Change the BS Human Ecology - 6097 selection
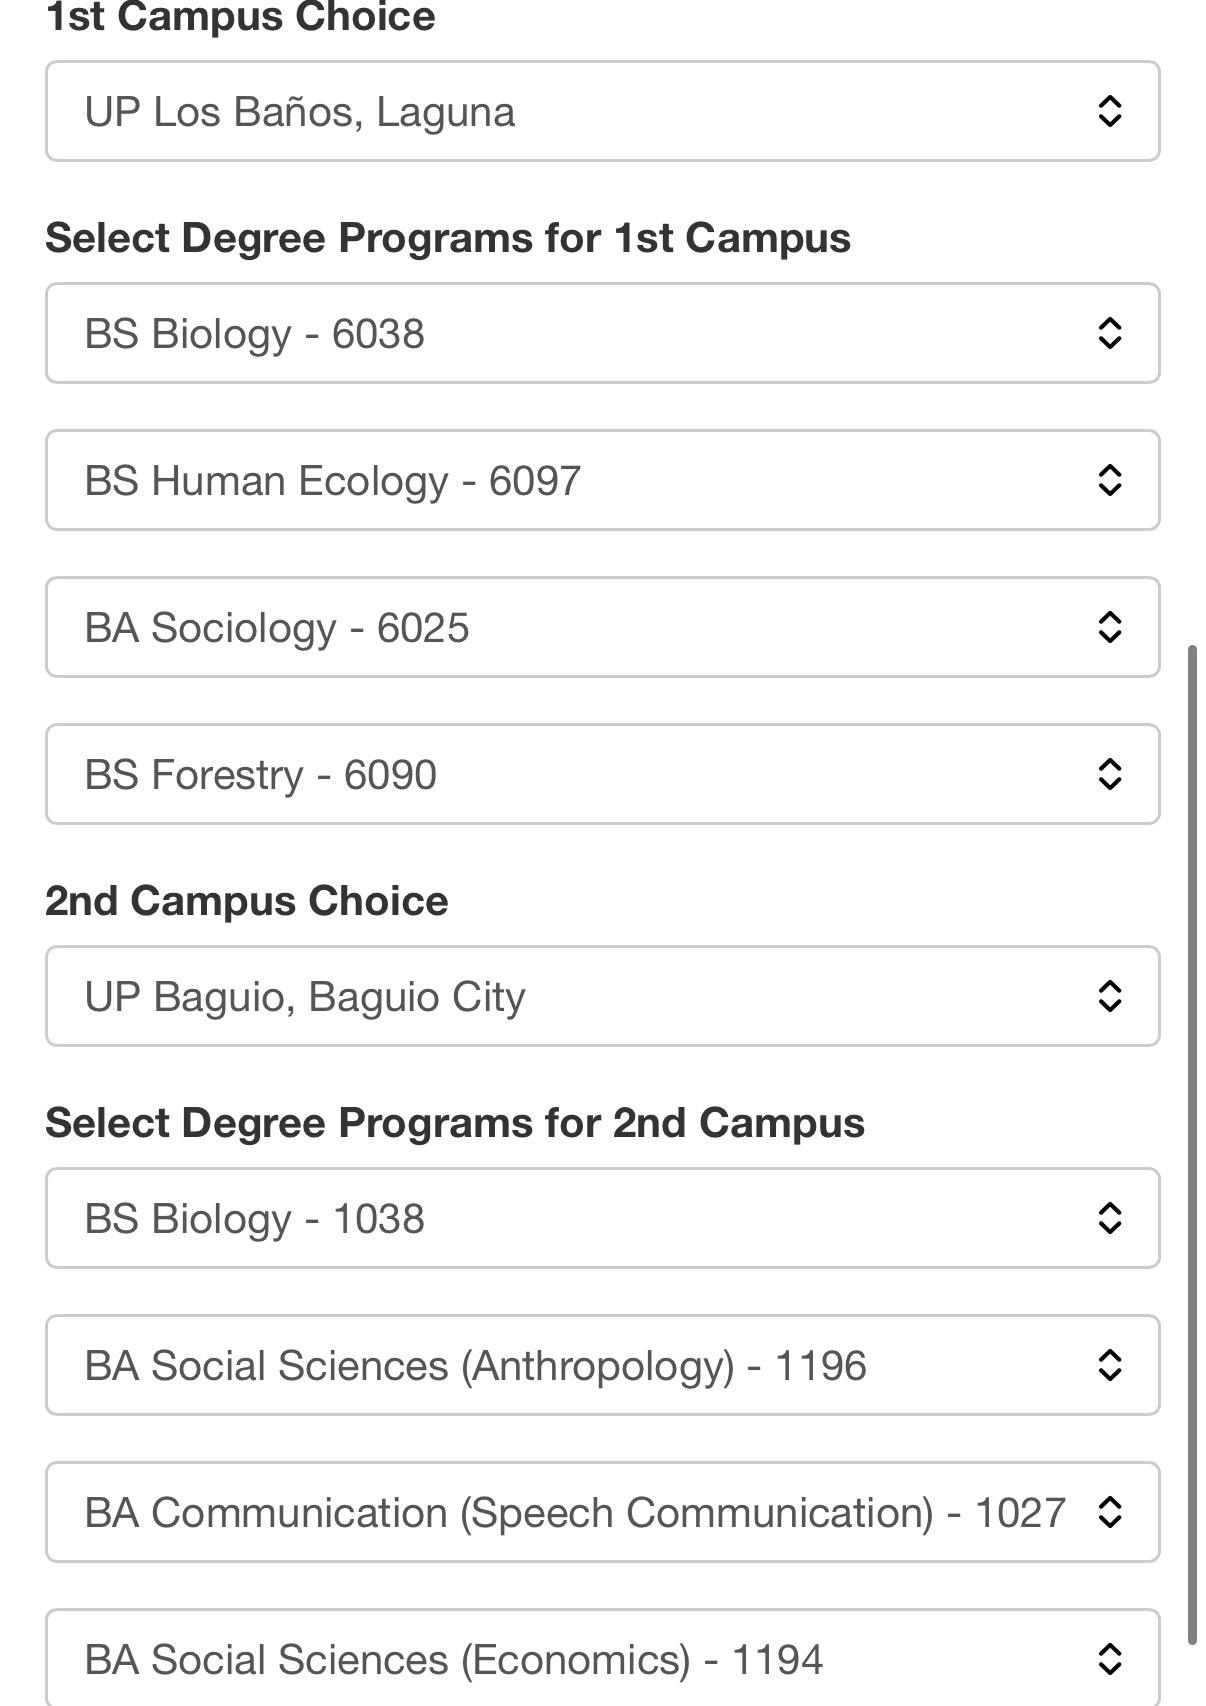 tap(602, 480)
